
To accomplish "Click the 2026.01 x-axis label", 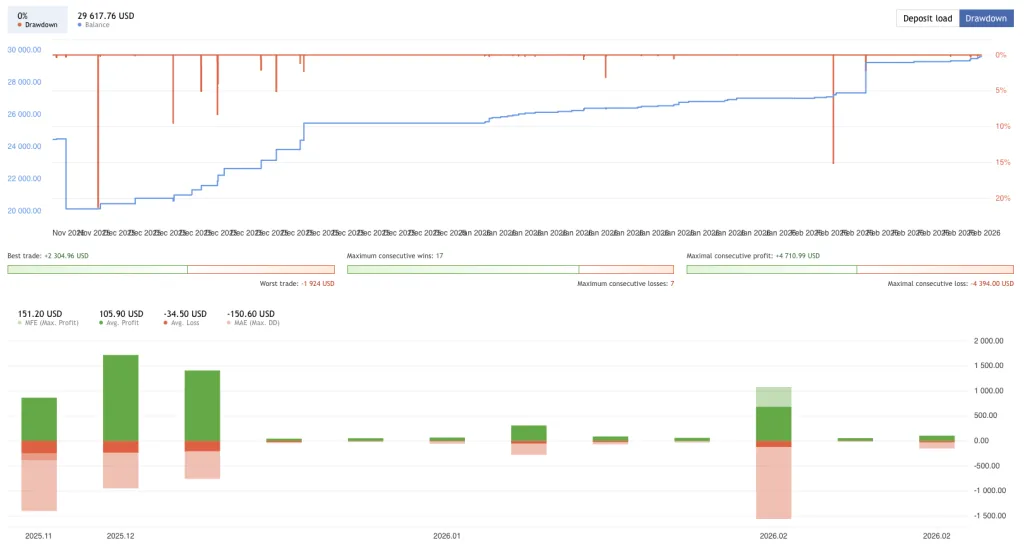I will [x=447, y=536].
